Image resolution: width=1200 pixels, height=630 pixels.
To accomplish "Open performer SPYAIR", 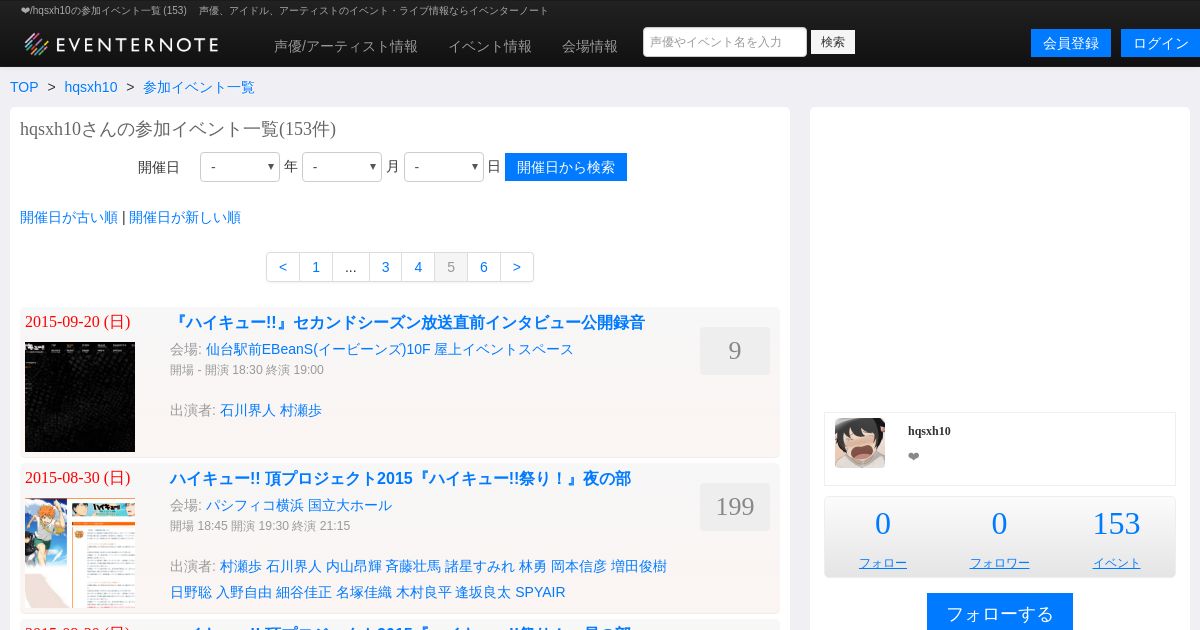I will 540,592.
